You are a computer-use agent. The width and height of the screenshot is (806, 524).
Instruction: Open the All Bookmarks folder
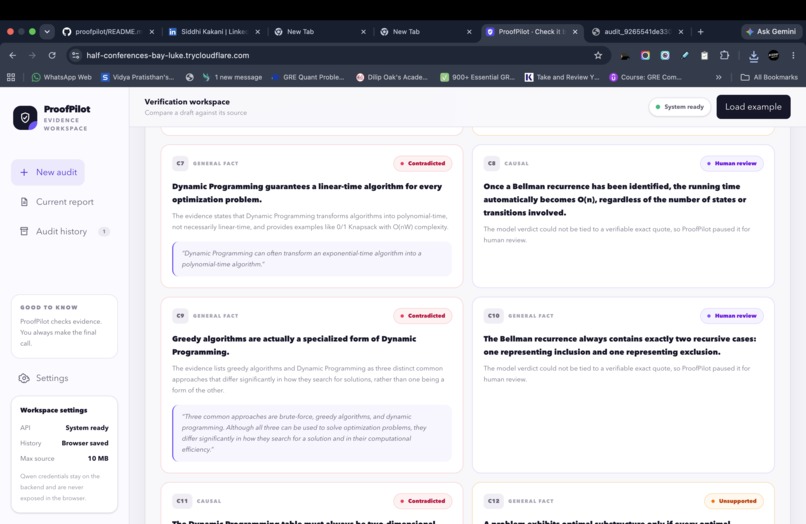point(769,78)
